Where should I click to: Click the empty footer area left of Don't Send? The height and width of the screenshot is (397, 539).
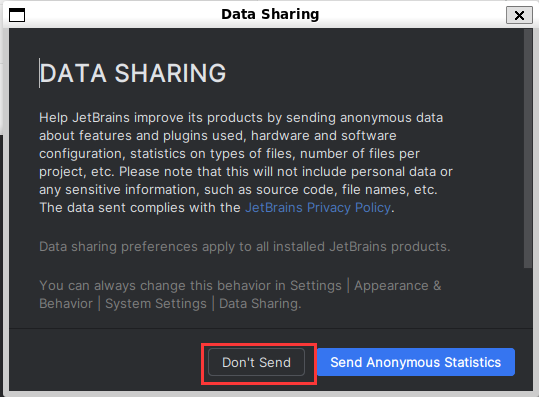point(105,362)
